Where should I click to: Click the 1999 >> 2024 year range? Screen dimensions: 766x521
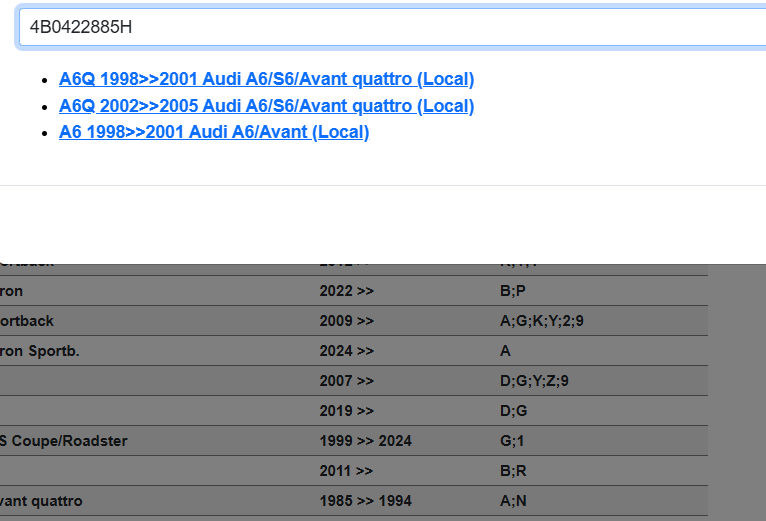(x=365, y=441)
